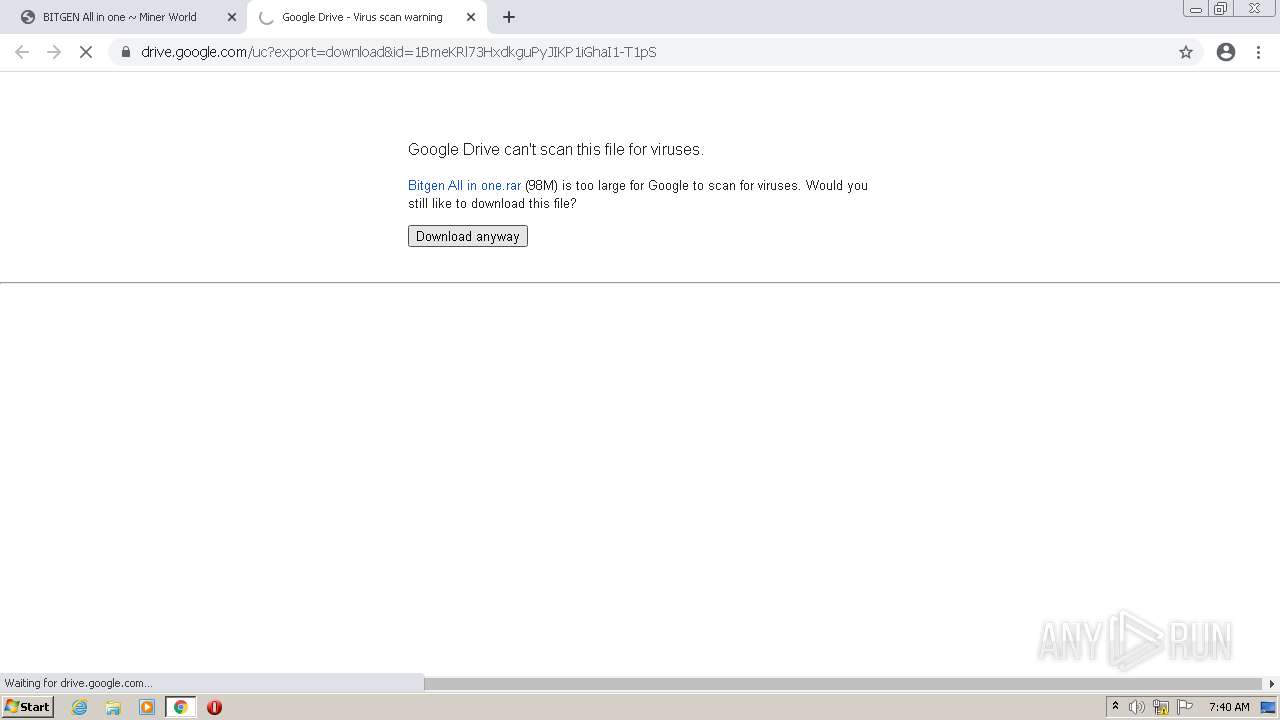Open Chrome's three-dot menu
Screen dimensions: 1280x720
click(1259, 52)
